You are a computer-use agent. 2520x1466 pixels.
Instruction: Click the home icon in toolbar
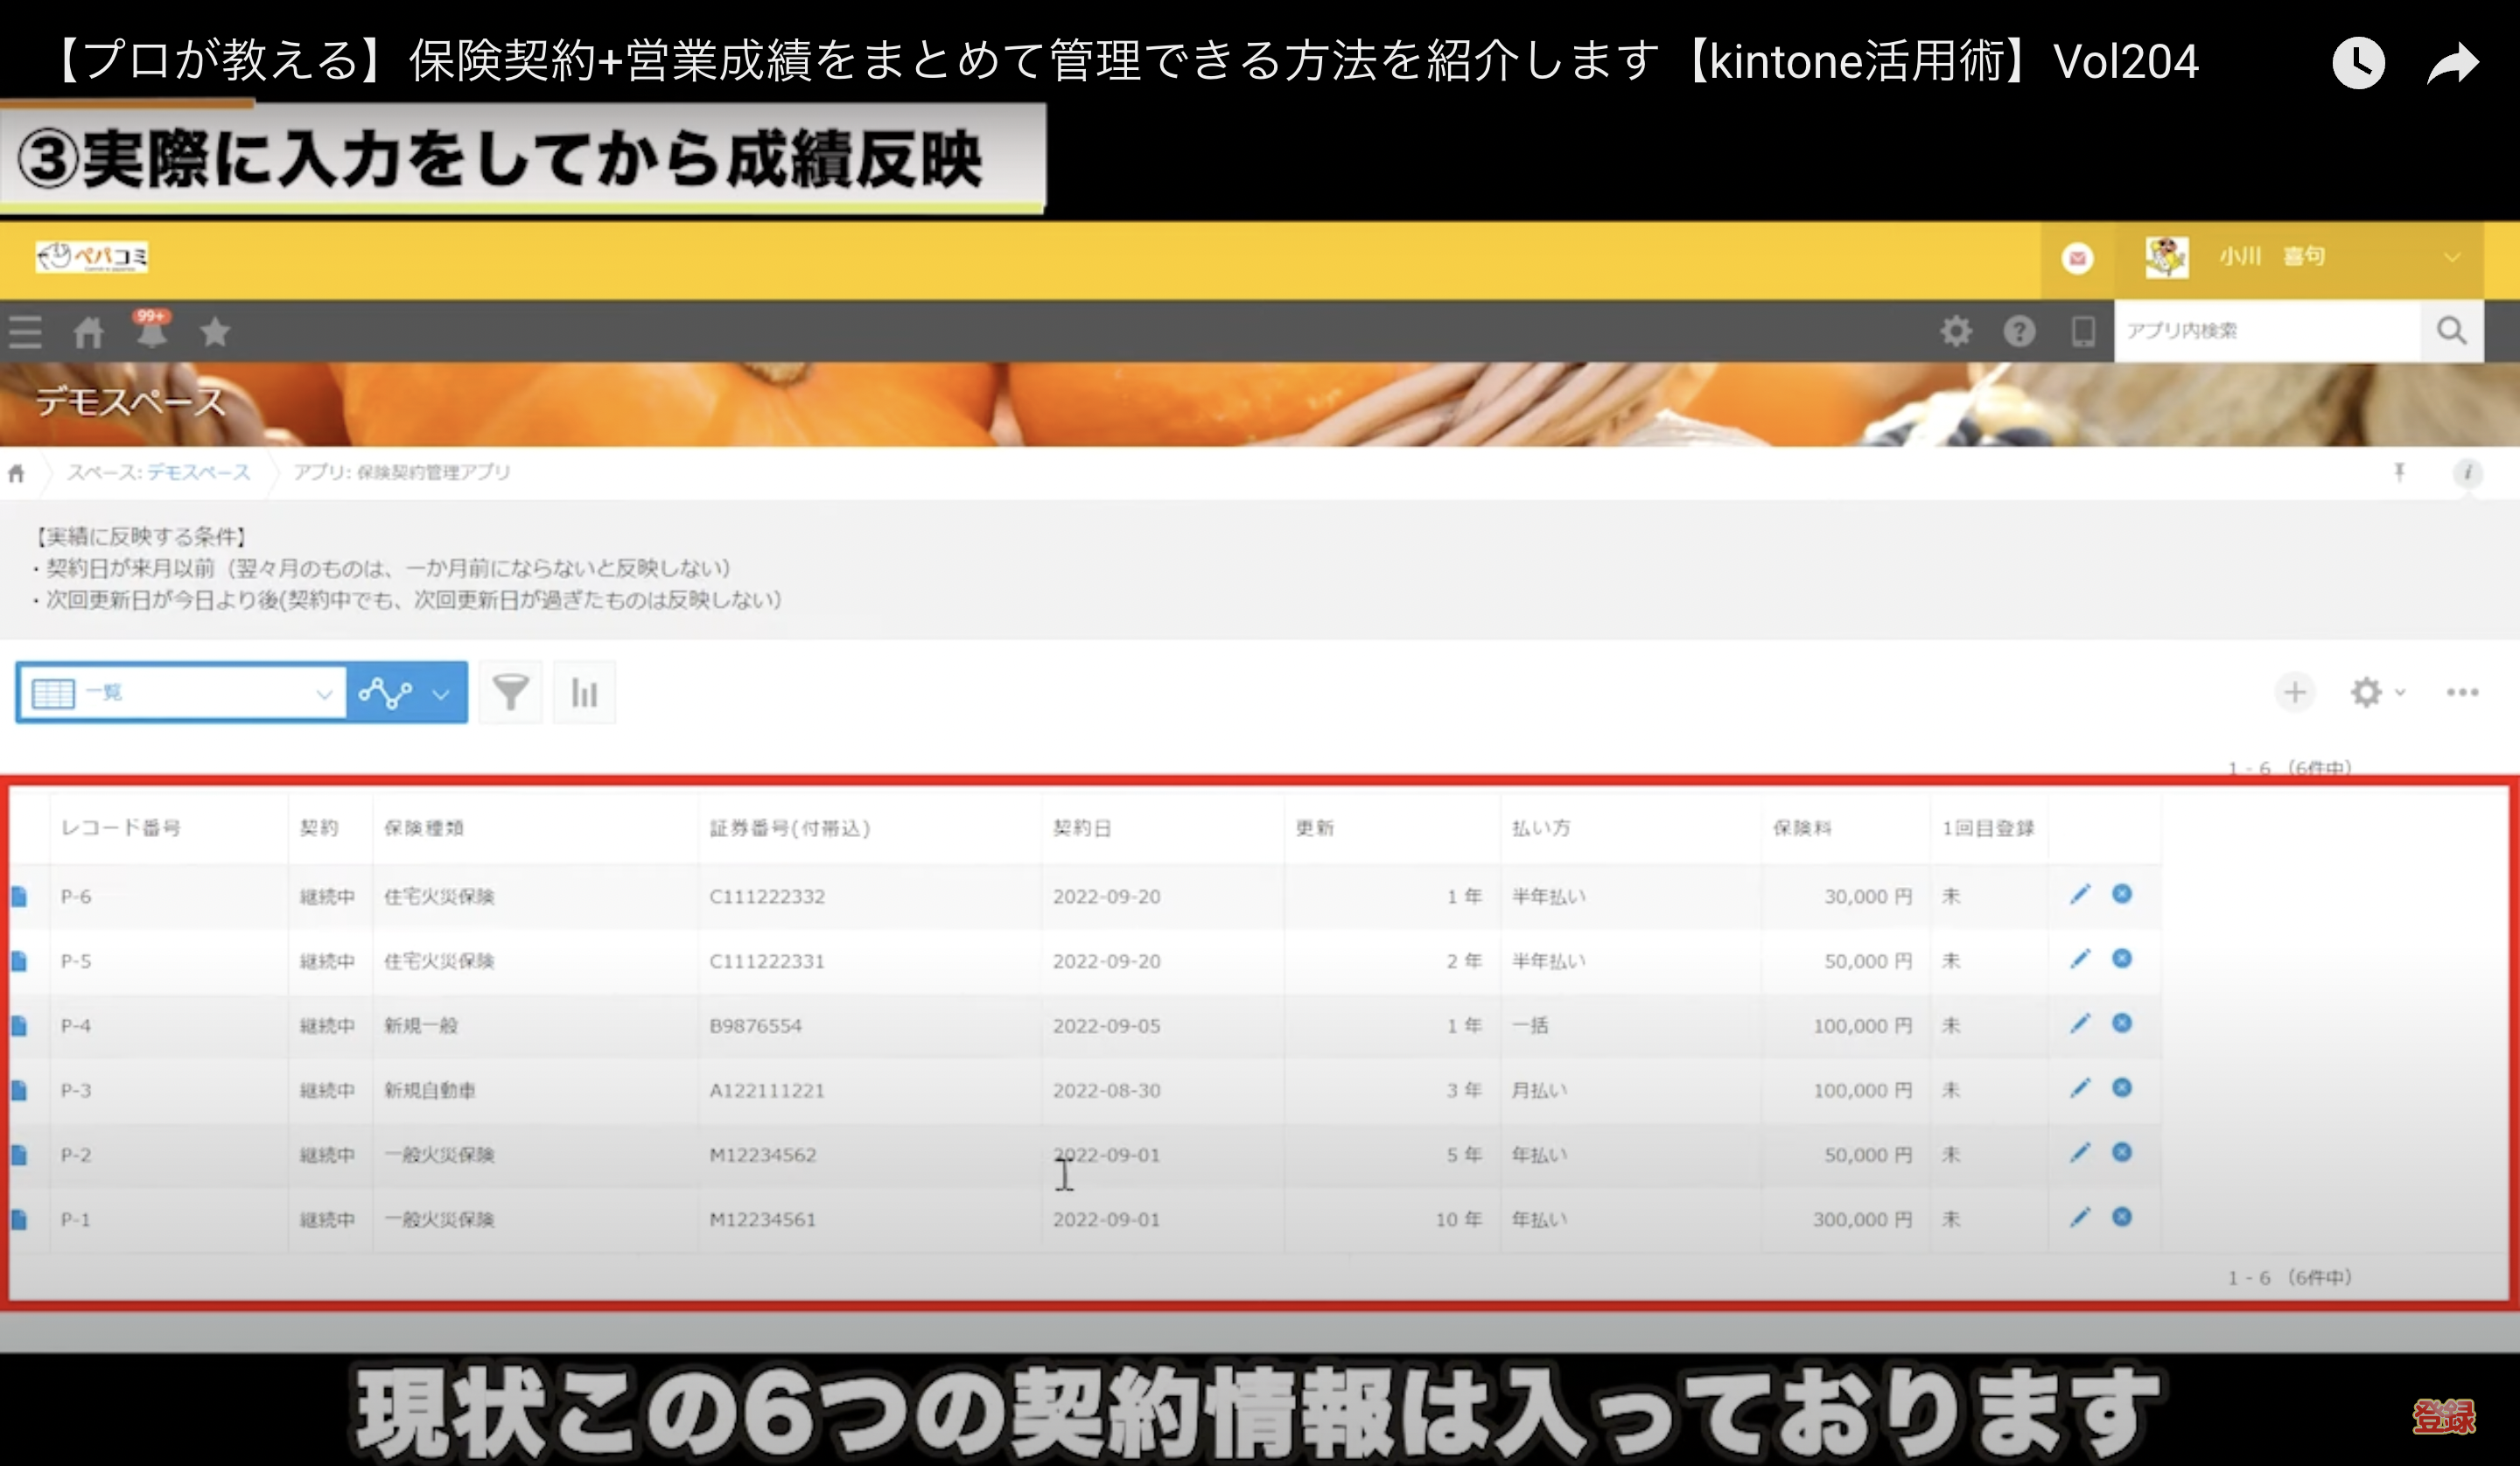coord(88,332)
